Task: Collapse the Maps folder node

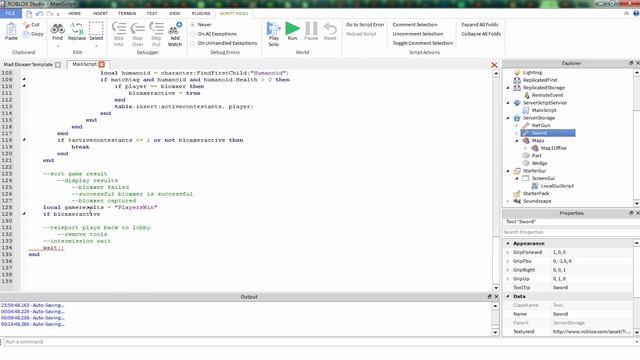Action: (x=517, y=140)
